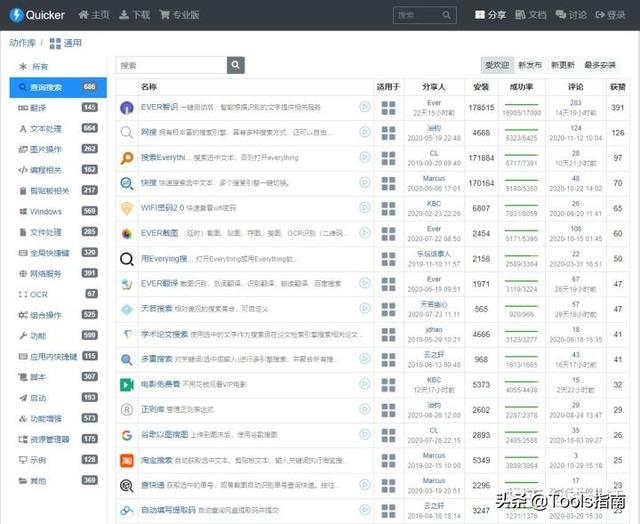640x524 pixels.
Task: Click the 谷歌以图搜图 Google G icon
Action: click(127, 435)
